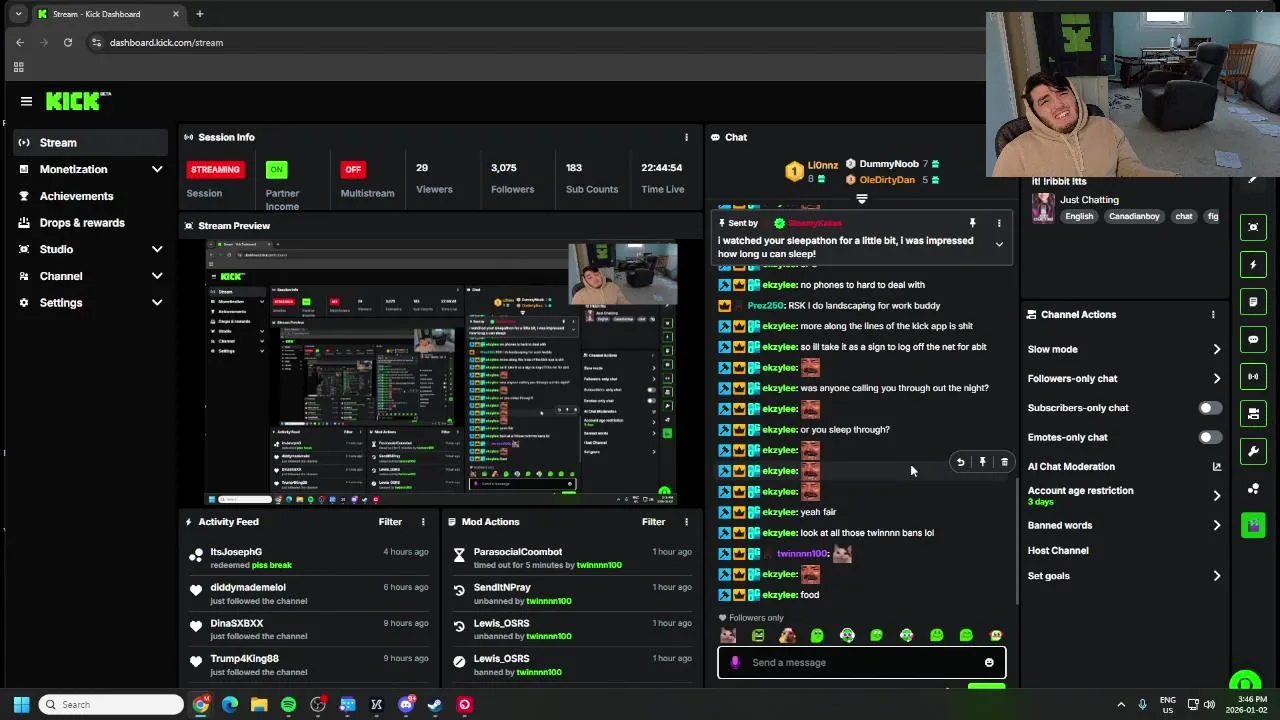
Task: Click the purple microphone icon in chat box
Action: (x=735, y=662)
